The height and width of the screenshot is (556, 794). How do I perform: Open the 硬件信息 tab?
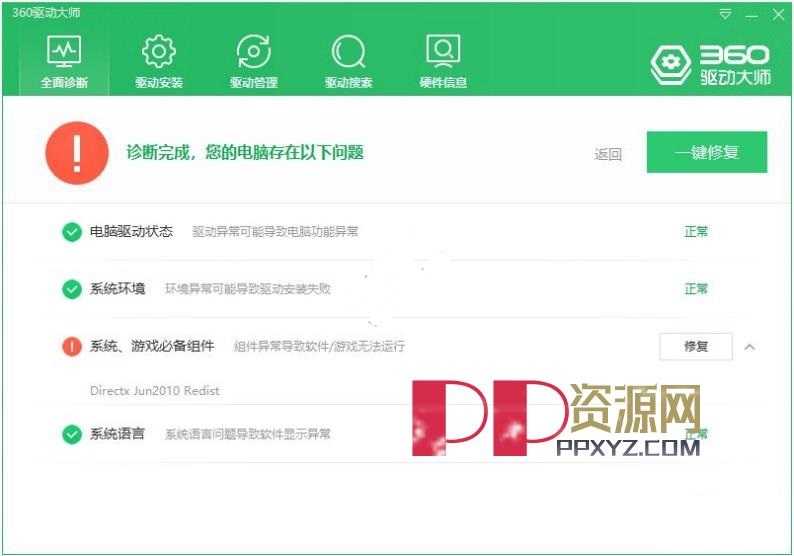click(x=443, y=61)
